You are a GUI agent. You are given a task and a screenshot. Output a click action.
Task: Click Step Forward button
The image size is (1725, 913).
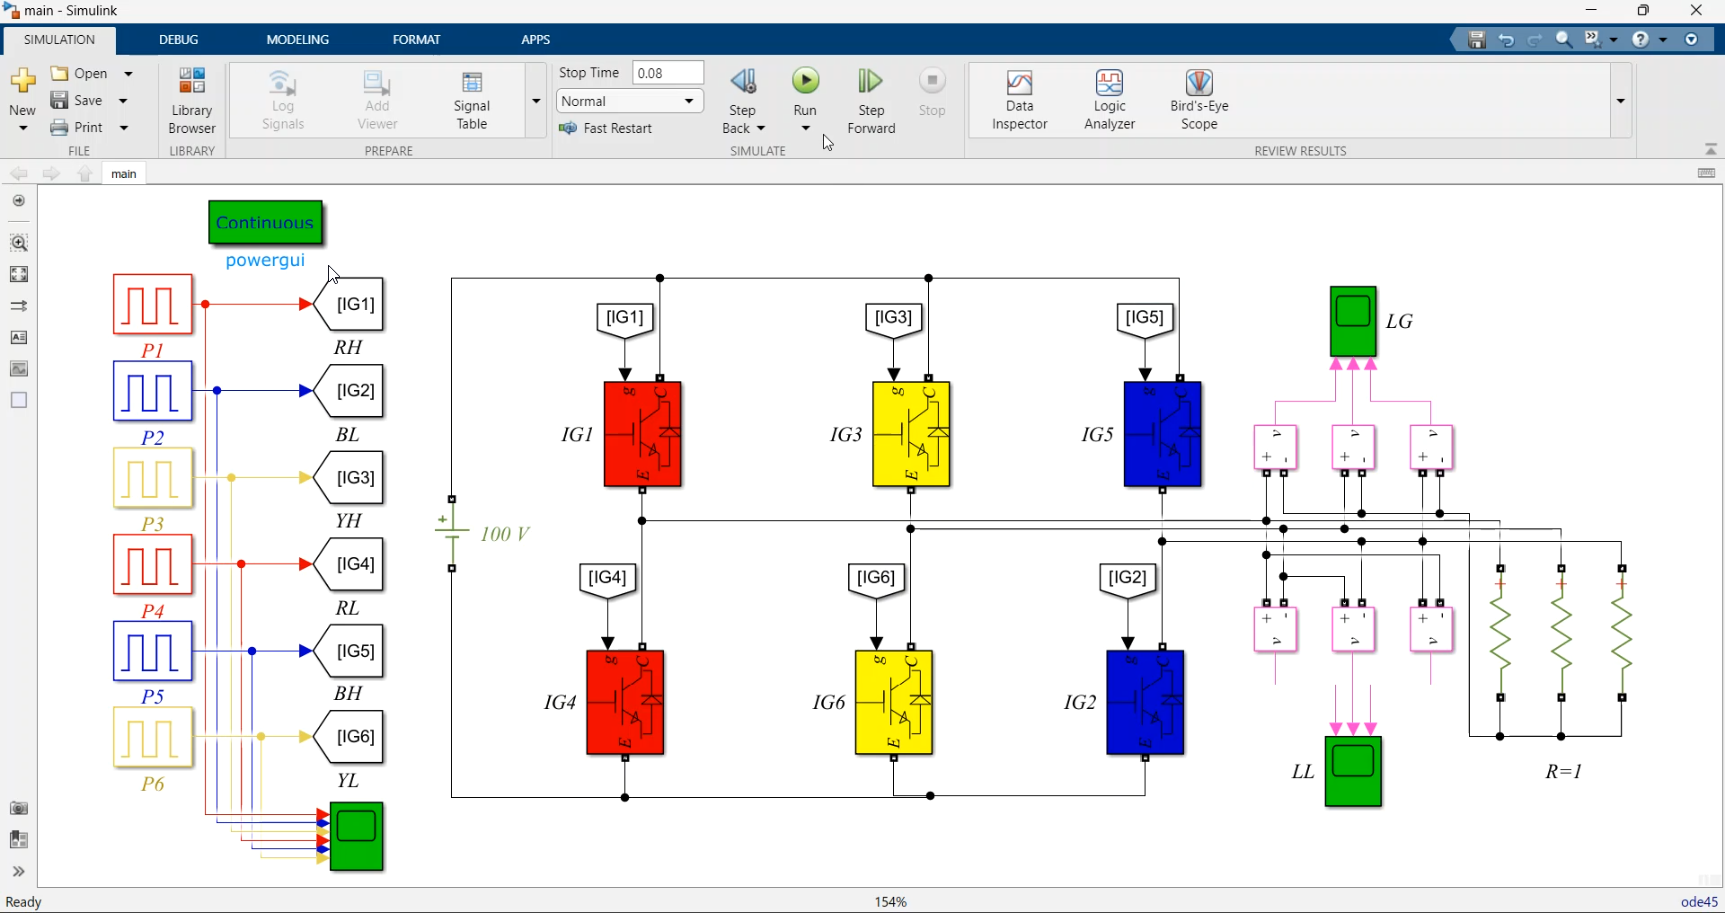pos(871,100)
